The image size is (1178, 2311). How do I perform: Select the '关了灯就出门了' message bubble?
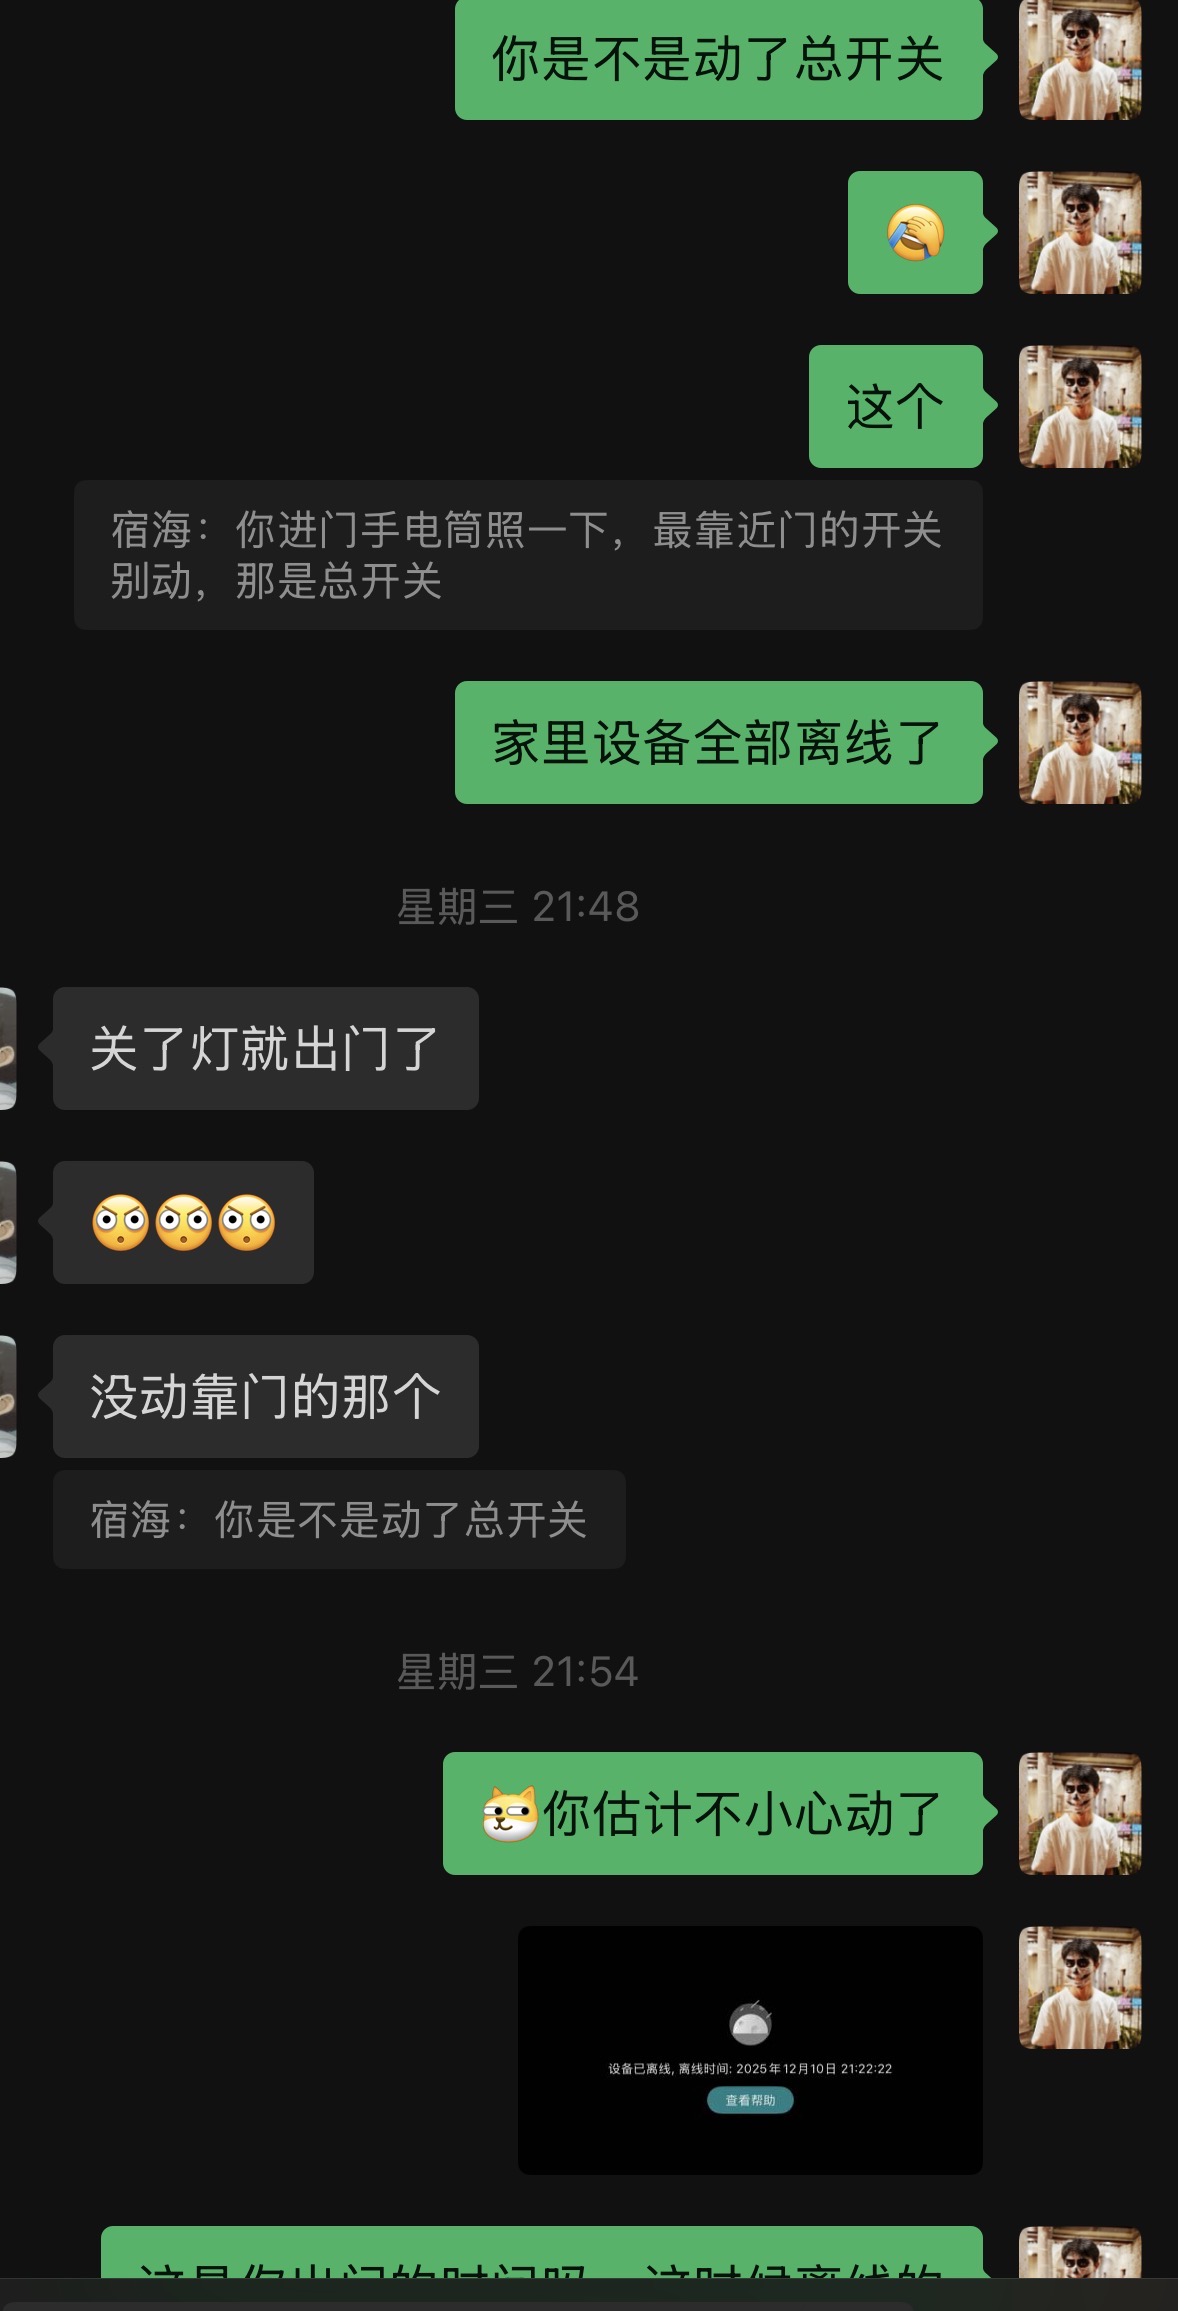[x=266, y=1048]
